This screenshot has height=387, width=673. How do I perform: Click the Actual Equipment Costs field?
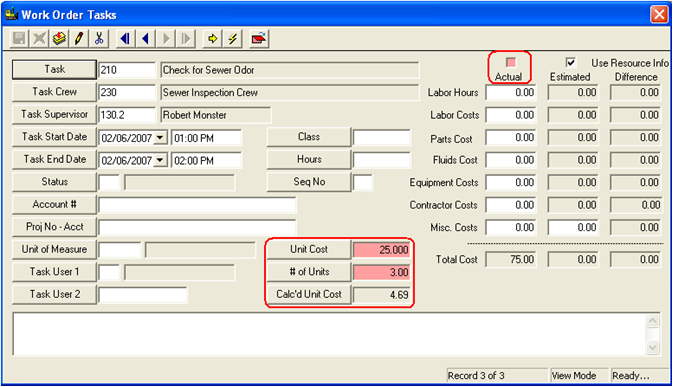coord(511,183)
